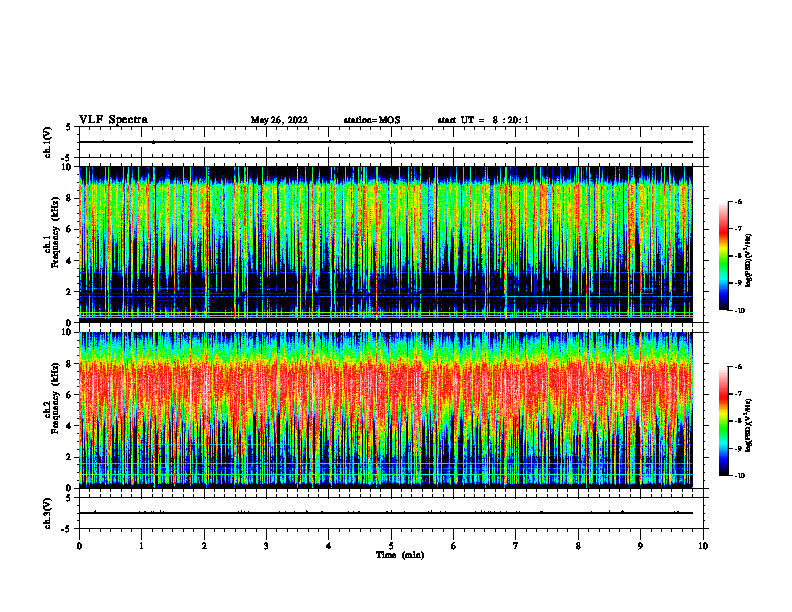Click the time axis tick label "2"
792x612 pixels.
(204, 546)
